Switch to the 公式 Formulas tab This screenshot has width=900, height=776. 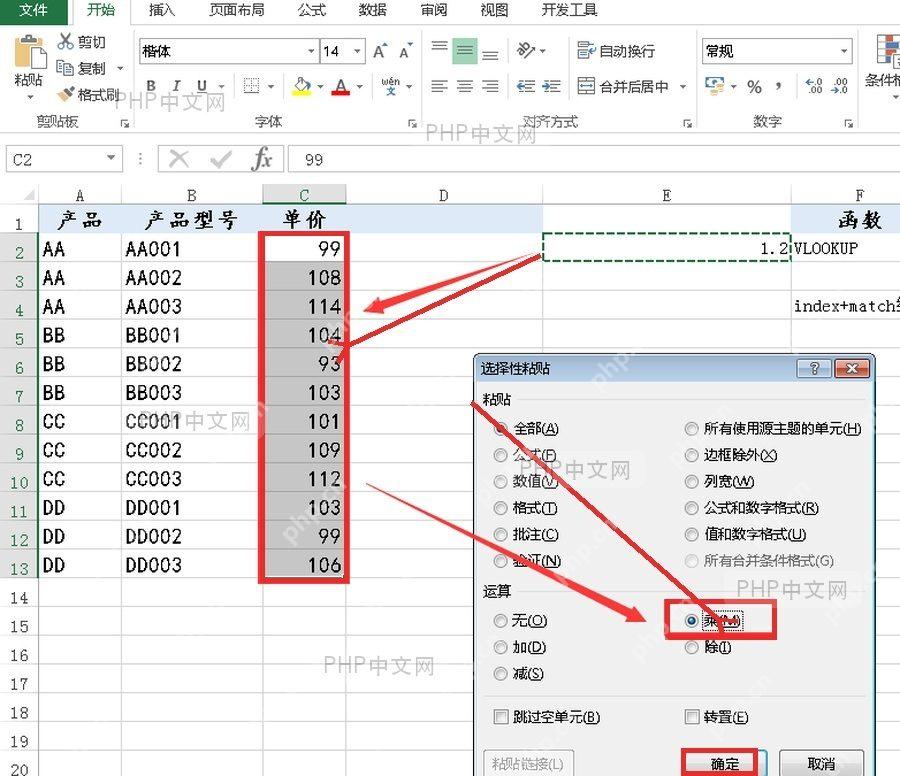[312, 10]
